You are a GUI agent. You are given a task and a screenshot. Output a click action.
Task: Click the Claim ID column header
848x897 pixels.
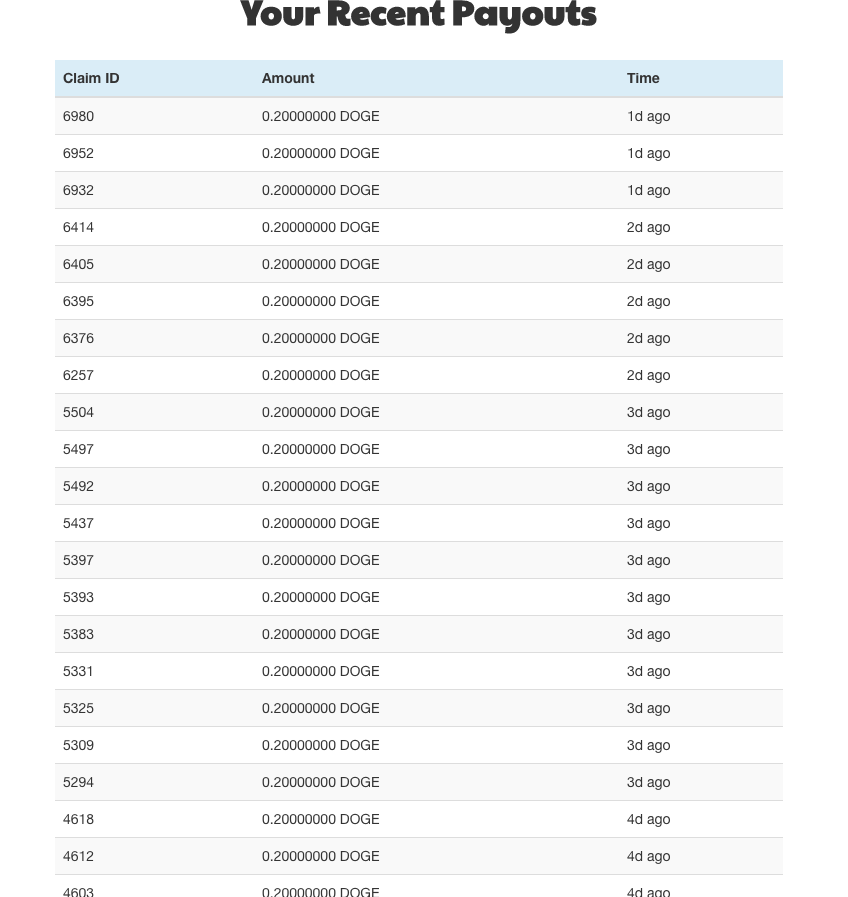pos(91,78)
